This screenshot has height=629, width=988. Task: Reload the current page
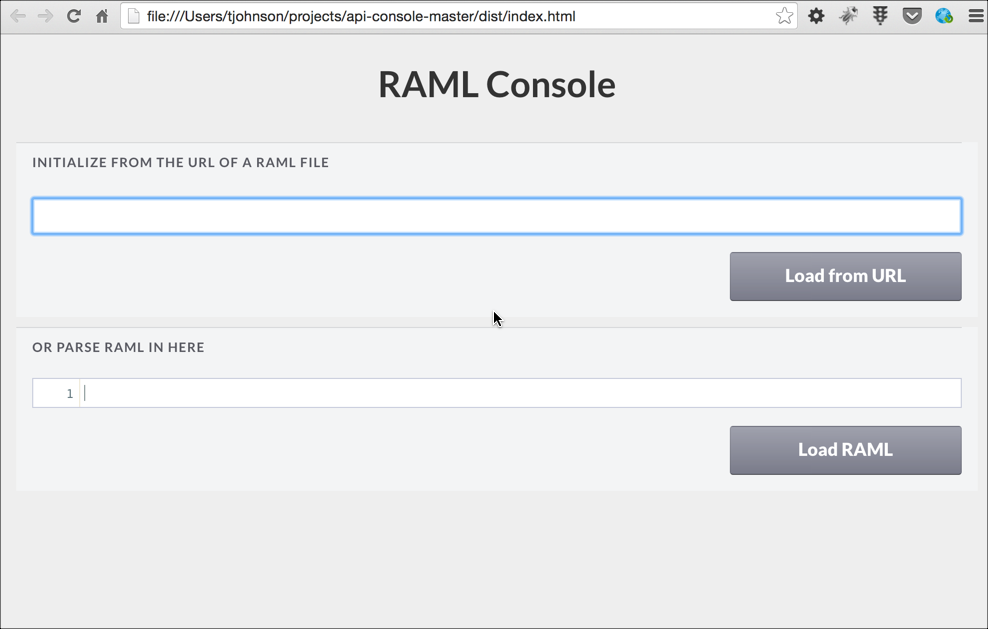tap(73, 16)
